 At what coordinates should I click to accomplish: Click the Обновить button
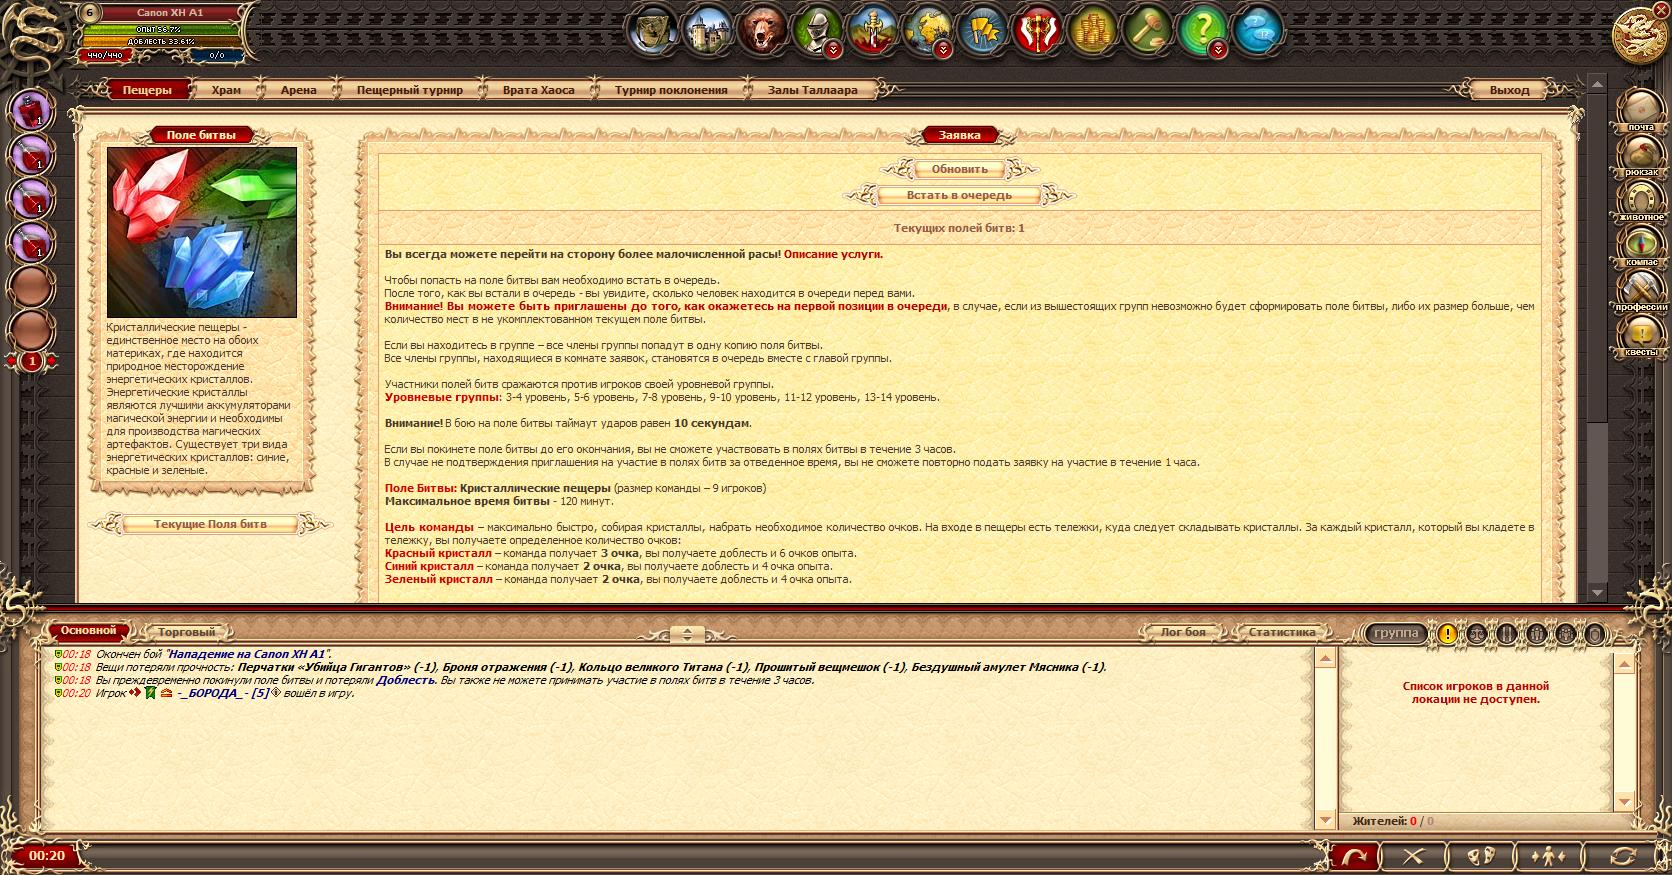(x=959, y=169)
